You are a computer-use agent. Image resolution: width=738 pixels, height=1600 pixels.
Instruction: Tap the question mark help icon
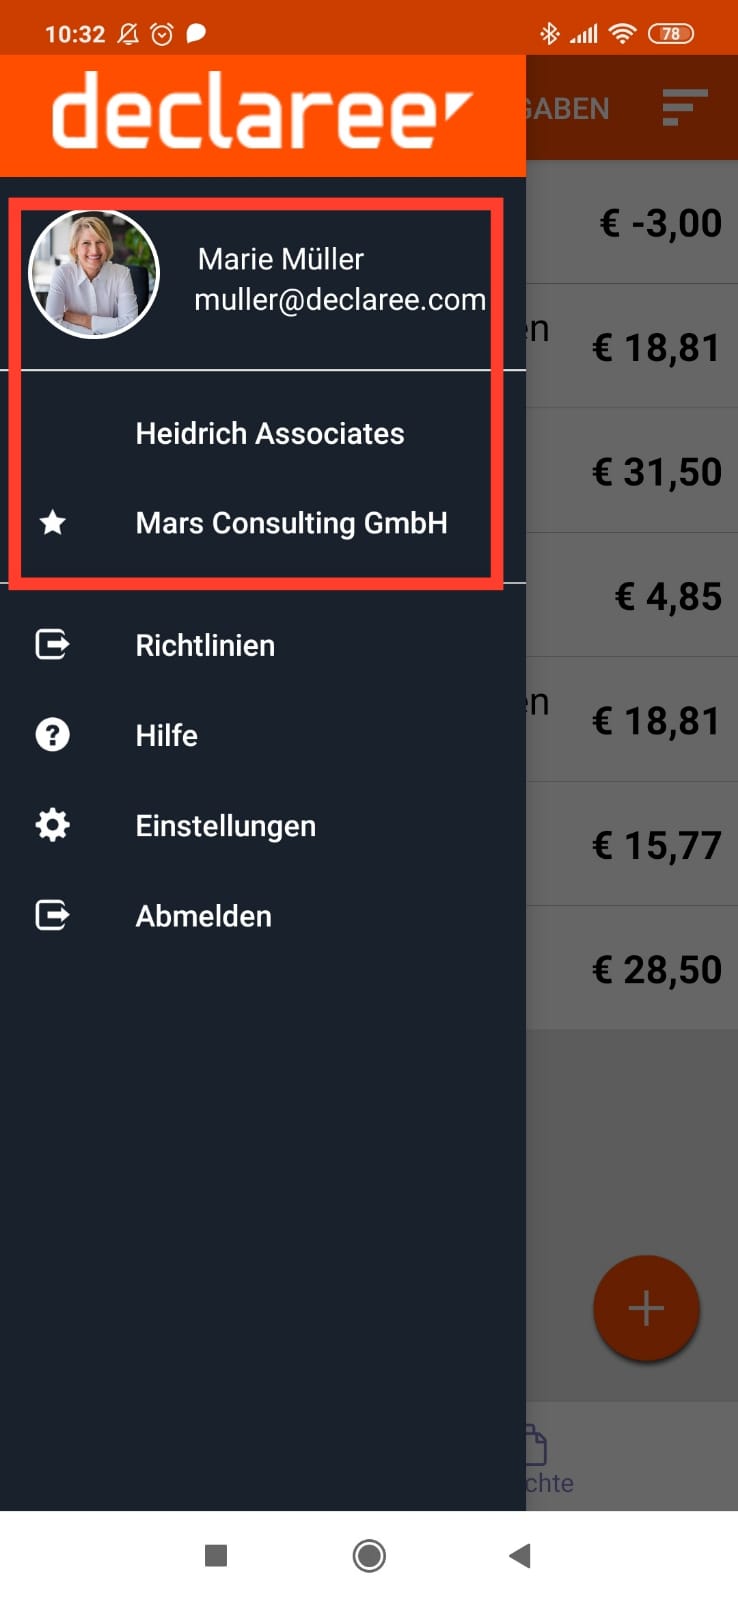(x=53, y=735)
